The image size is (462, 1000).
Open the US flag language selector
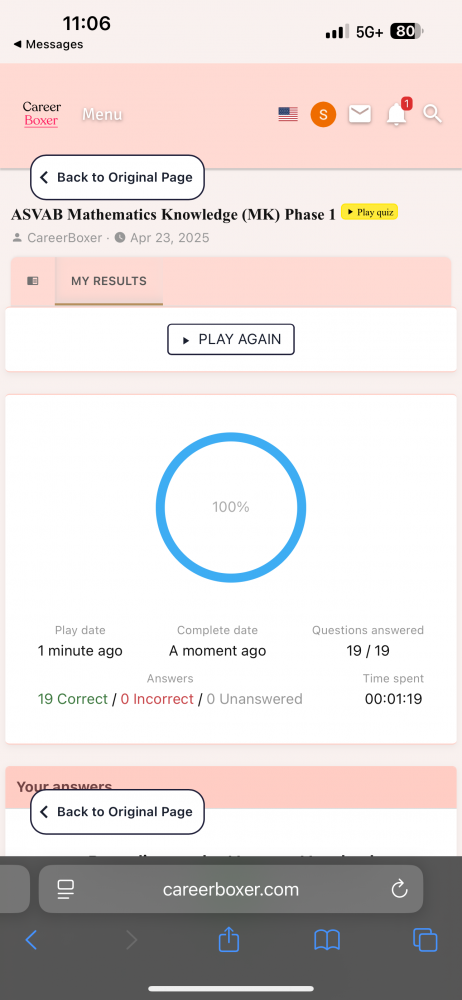coord(288,115)
